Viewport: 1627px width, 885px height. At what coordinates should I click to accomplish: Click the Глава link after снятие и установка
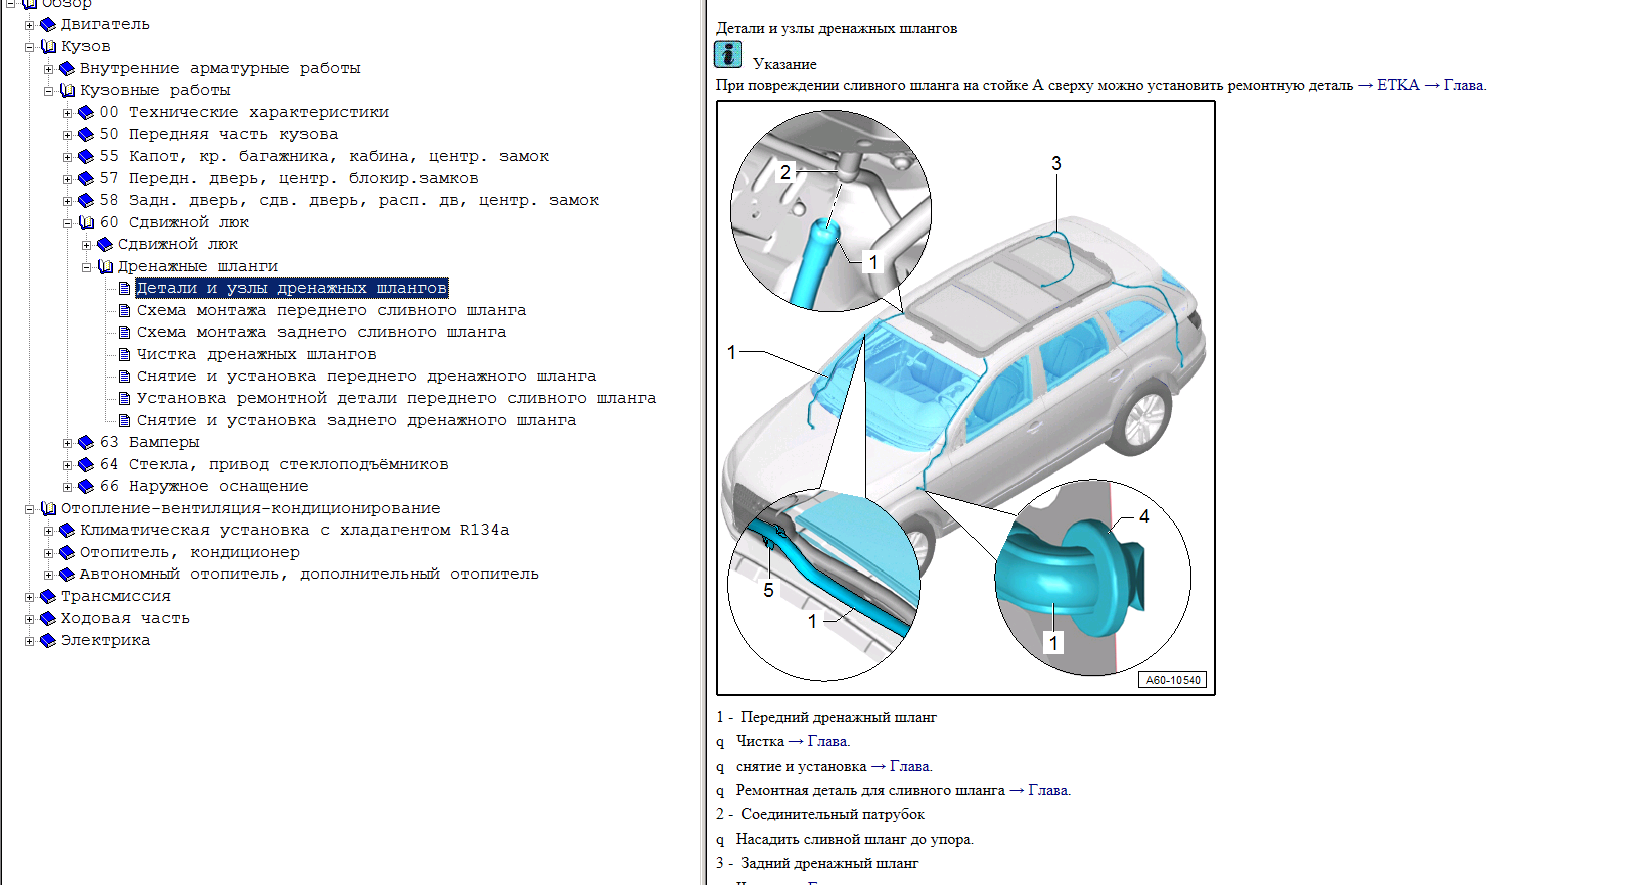909,766
